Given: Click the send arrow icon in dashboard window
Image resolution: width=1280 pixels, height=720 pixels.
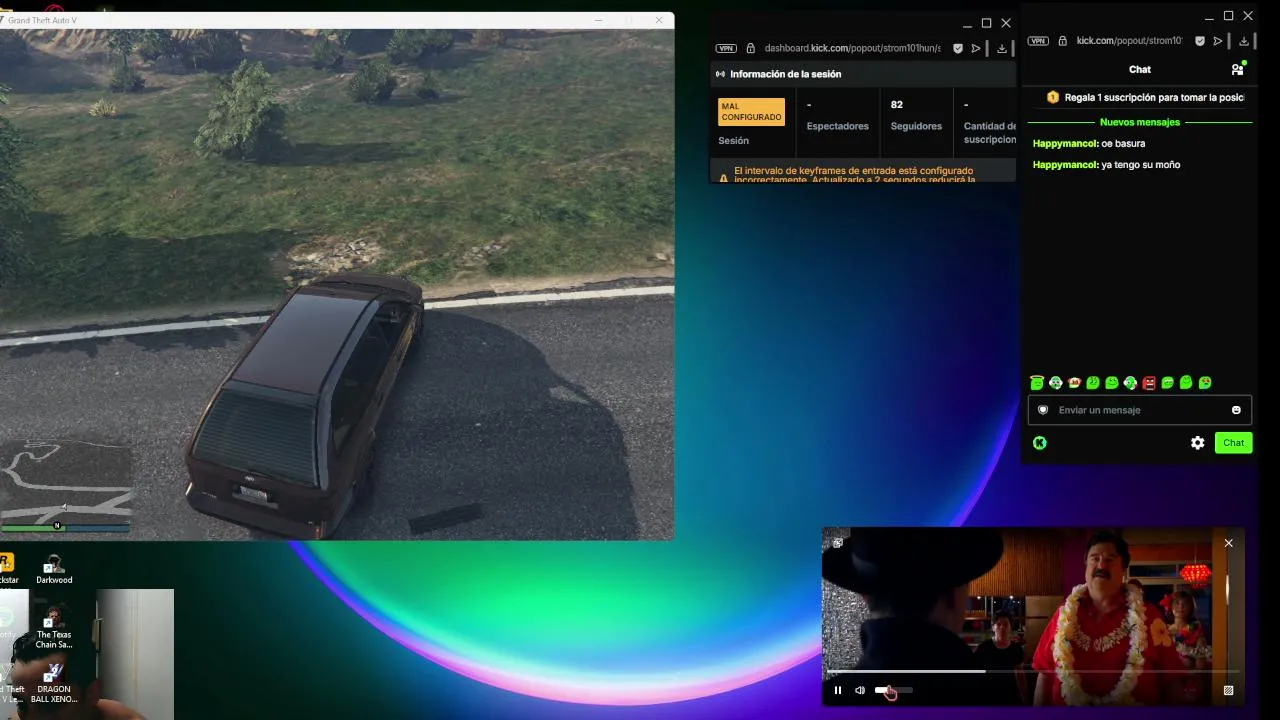Looking at the screenshot, I should coord(976,48).
